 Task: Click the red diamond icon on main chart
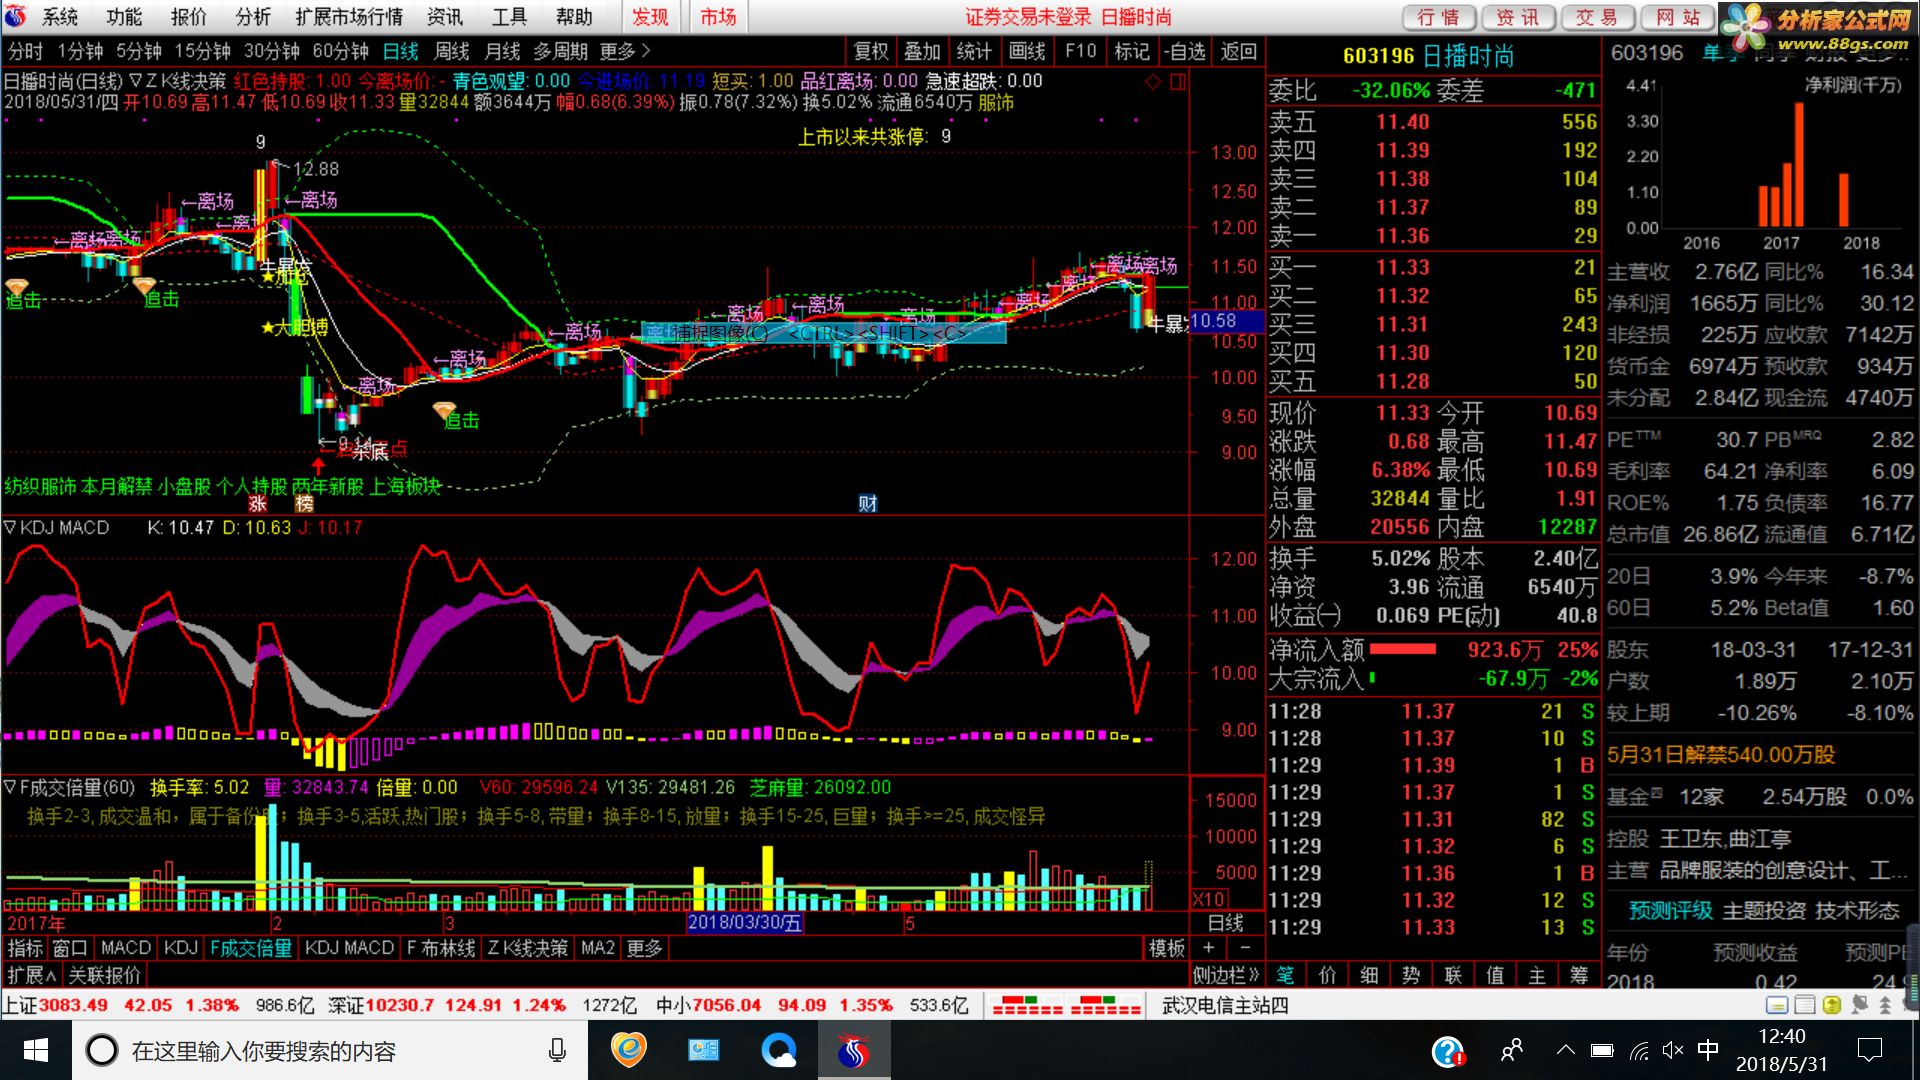[x=1153, y=82]
